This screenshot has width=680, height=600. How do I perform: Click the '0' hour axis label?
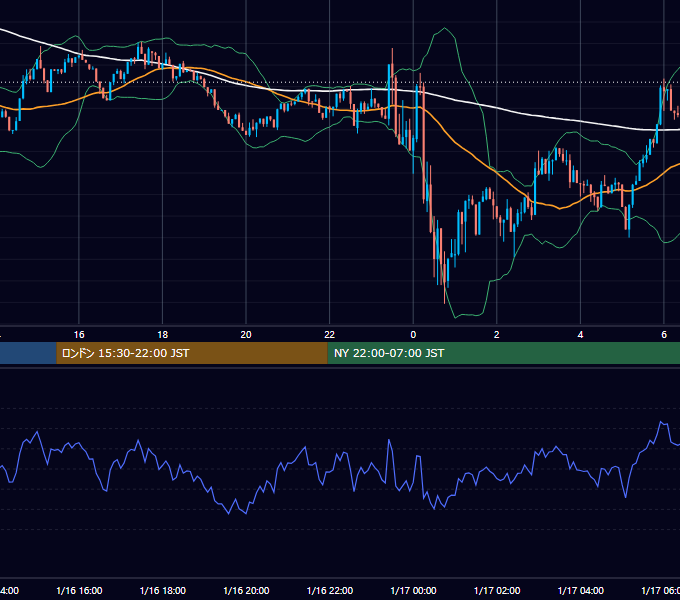coord(413,335)
